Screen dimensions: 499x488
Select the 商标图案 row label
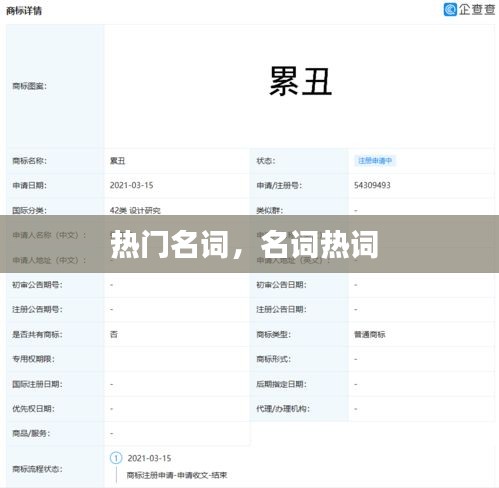[29, 86]
